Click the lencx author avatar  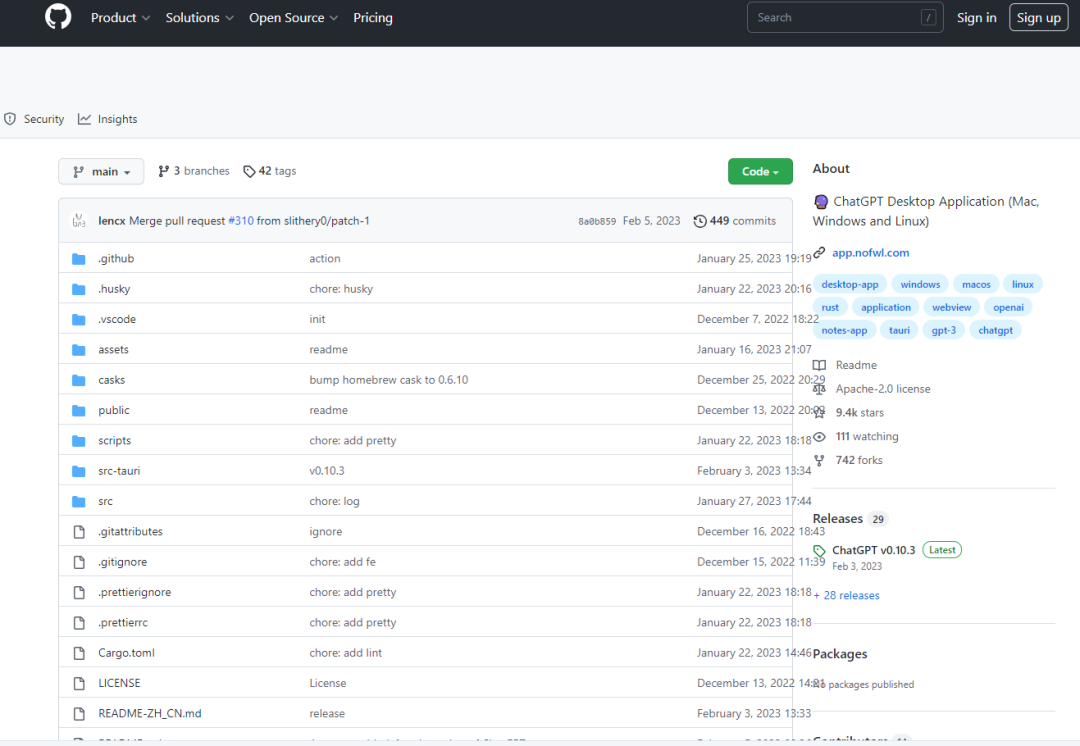79,220
